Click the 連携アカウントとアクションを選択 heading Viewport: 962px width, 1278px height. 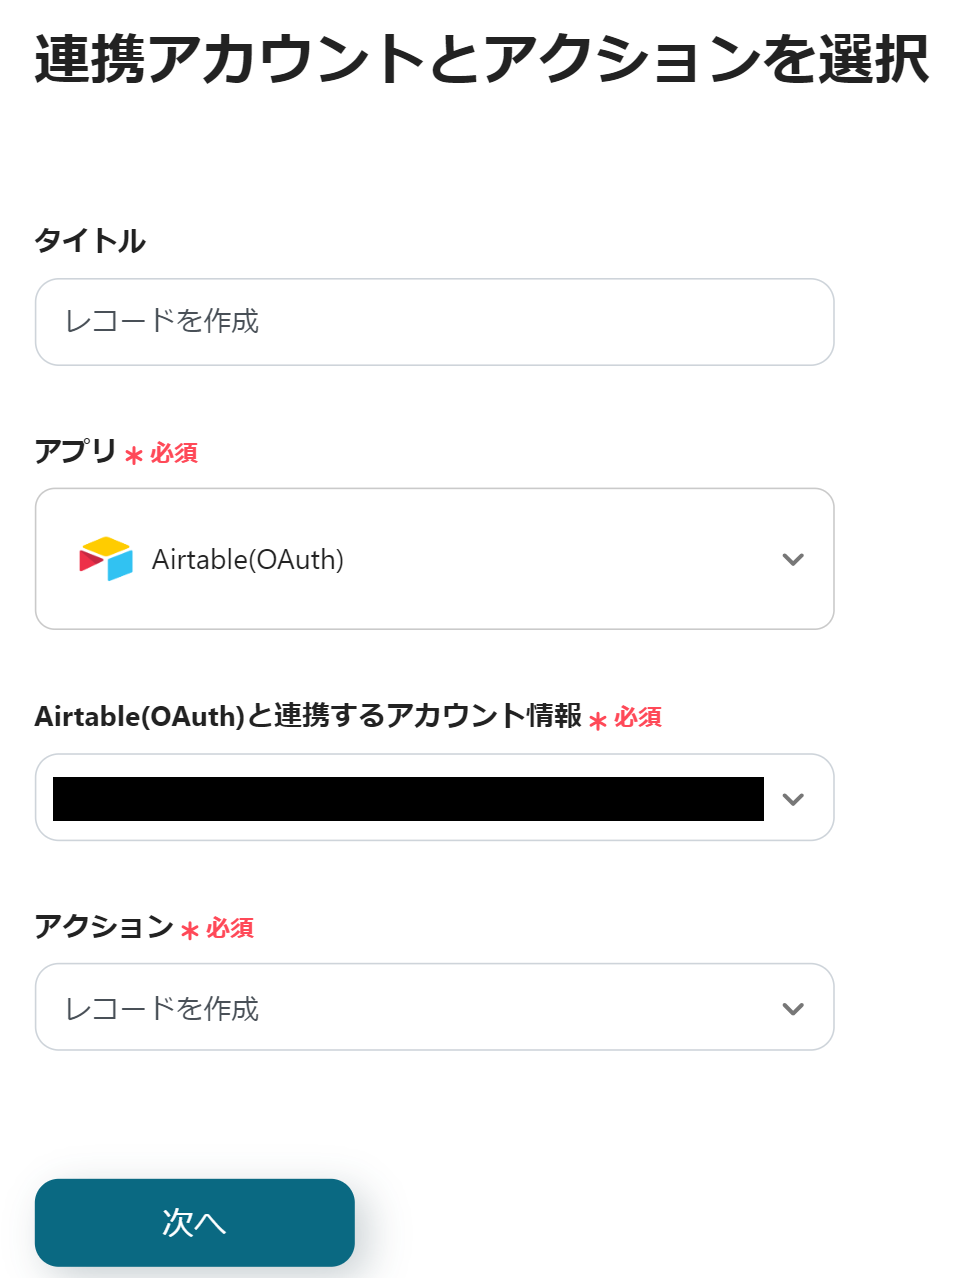(x=481, y=60)
